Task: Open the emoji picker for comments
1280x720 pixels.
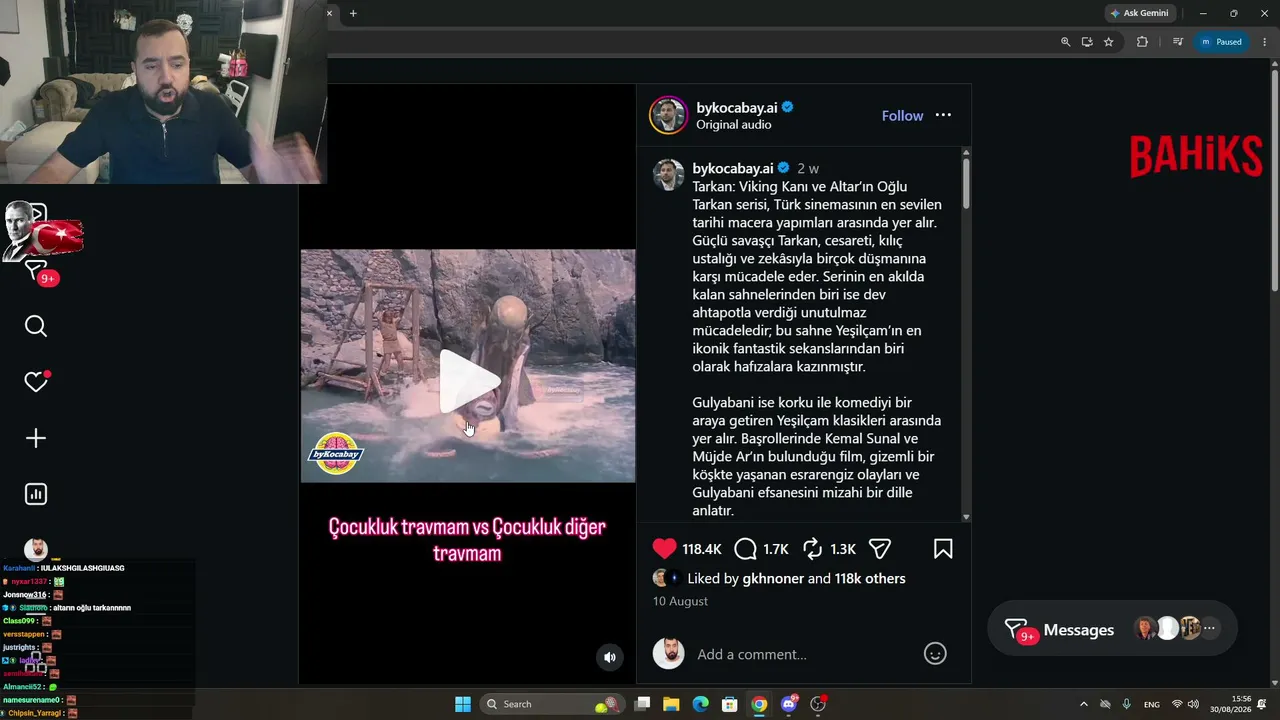Action: pyautogui.click(x=935, y=654)
